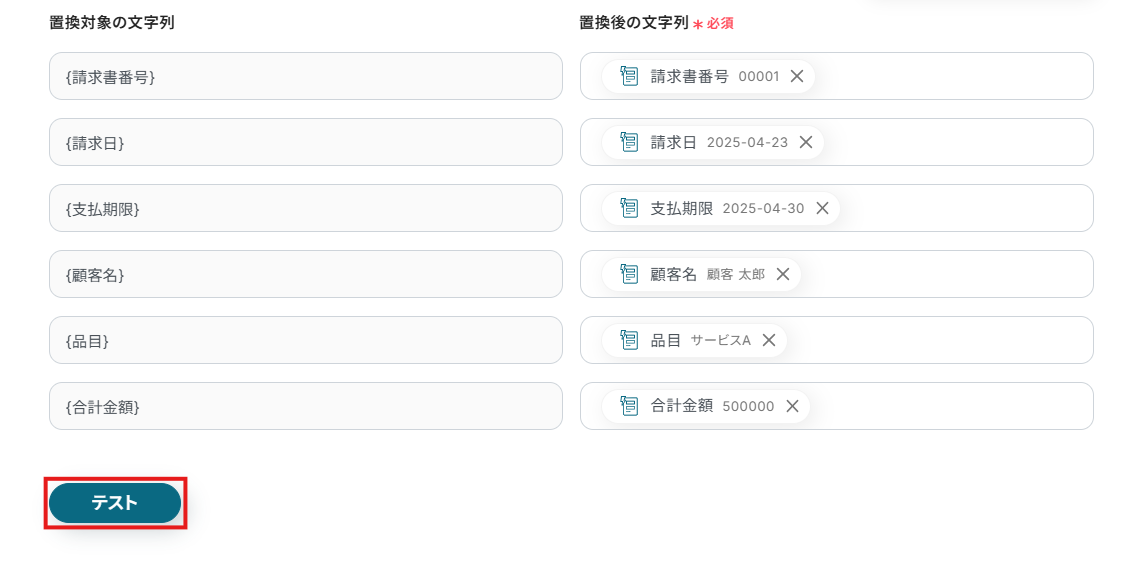Click the sheet icon beside 請求日
Image resolution: width=1145 pixels, height=575 pixels.
tap(629, 142)
